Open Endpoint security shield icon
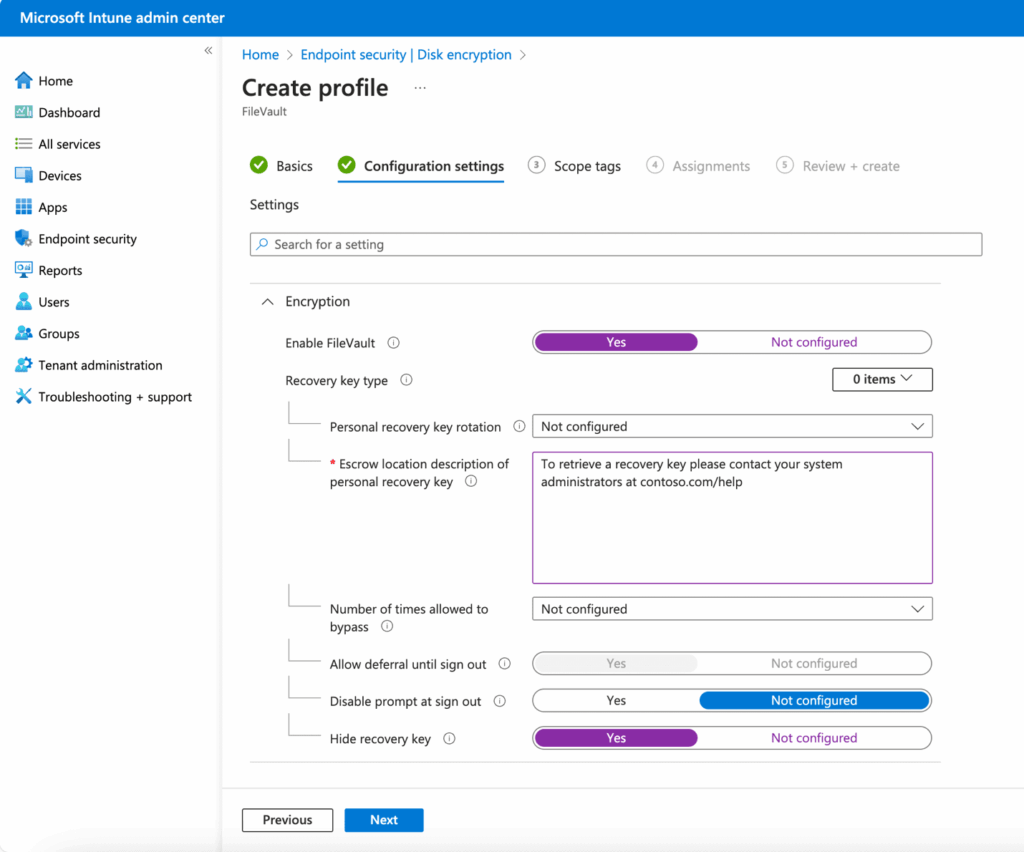The image size is (1024, 852). [24, 239]
